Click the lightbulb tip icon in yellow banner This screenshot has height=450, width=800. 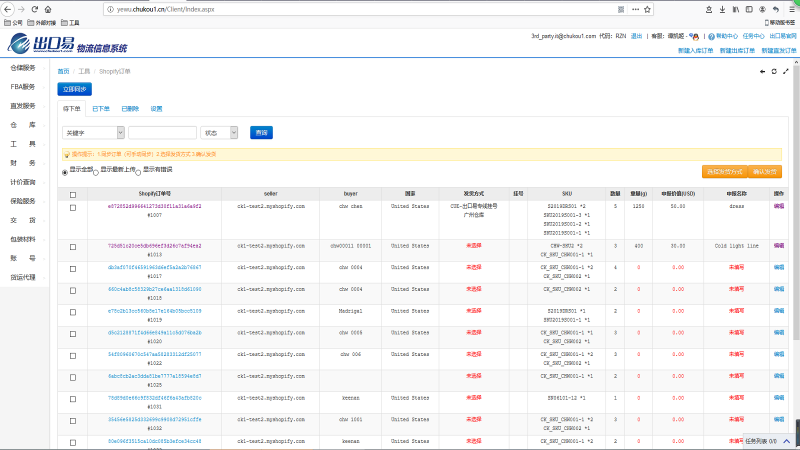point(67,154)
